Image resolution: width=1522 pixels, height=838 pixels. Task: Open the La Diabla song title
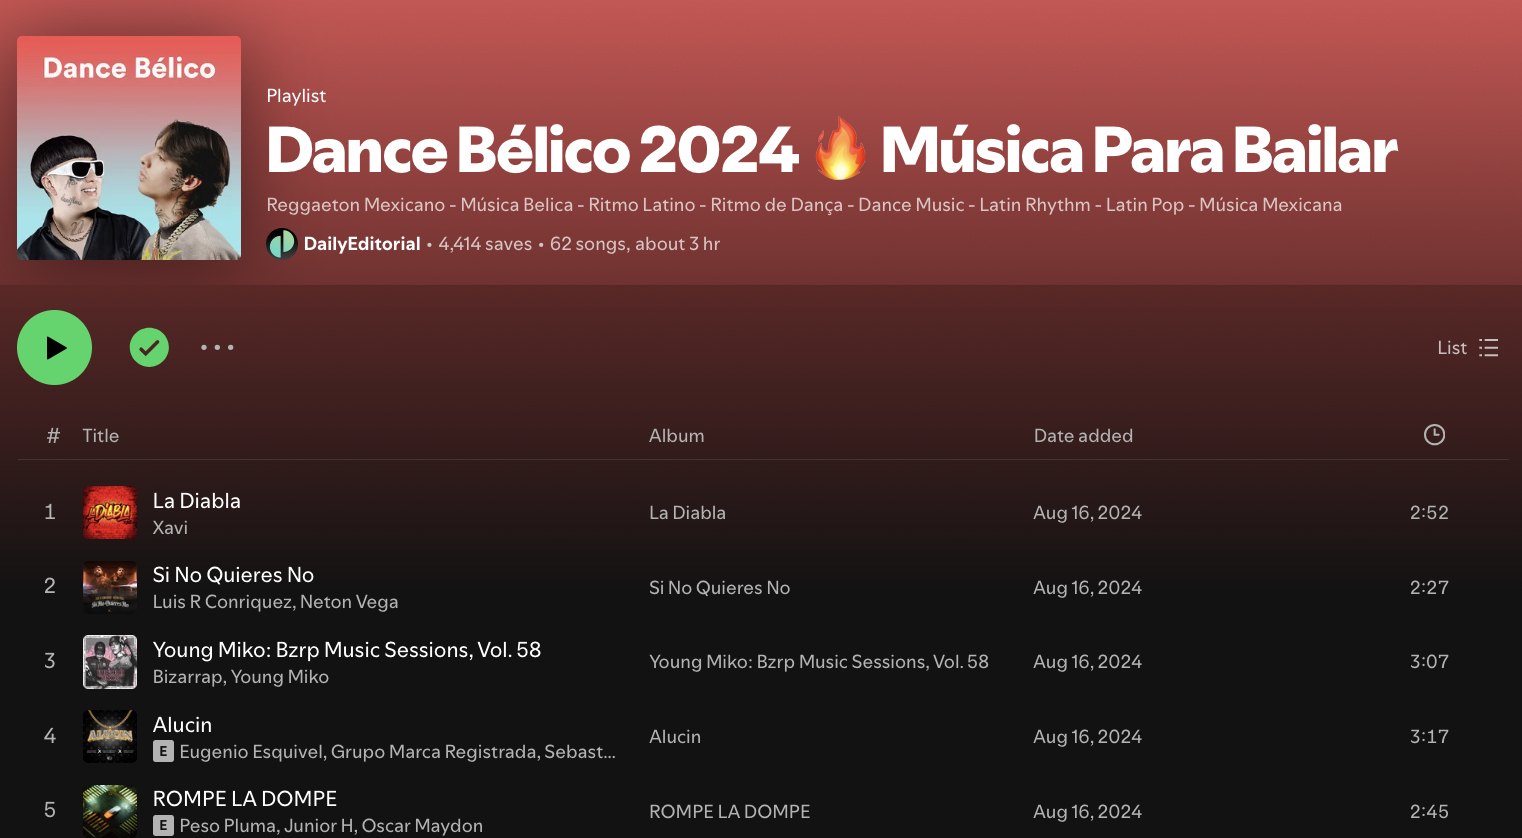coord(197,500)
